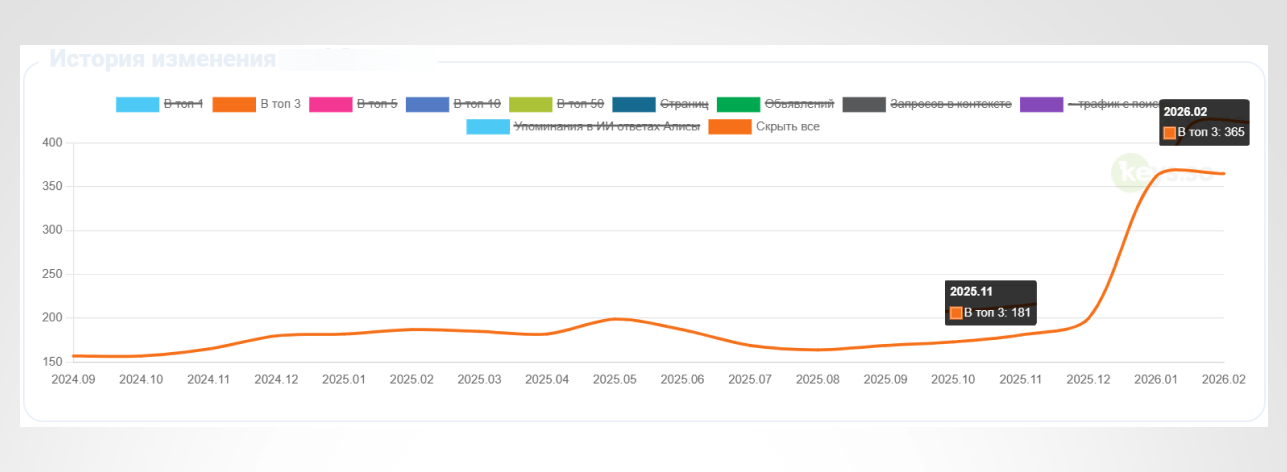Enable the 'Страниц' legend entry
The width and height of the screenshot is (1287, 472).
[685, 104]
